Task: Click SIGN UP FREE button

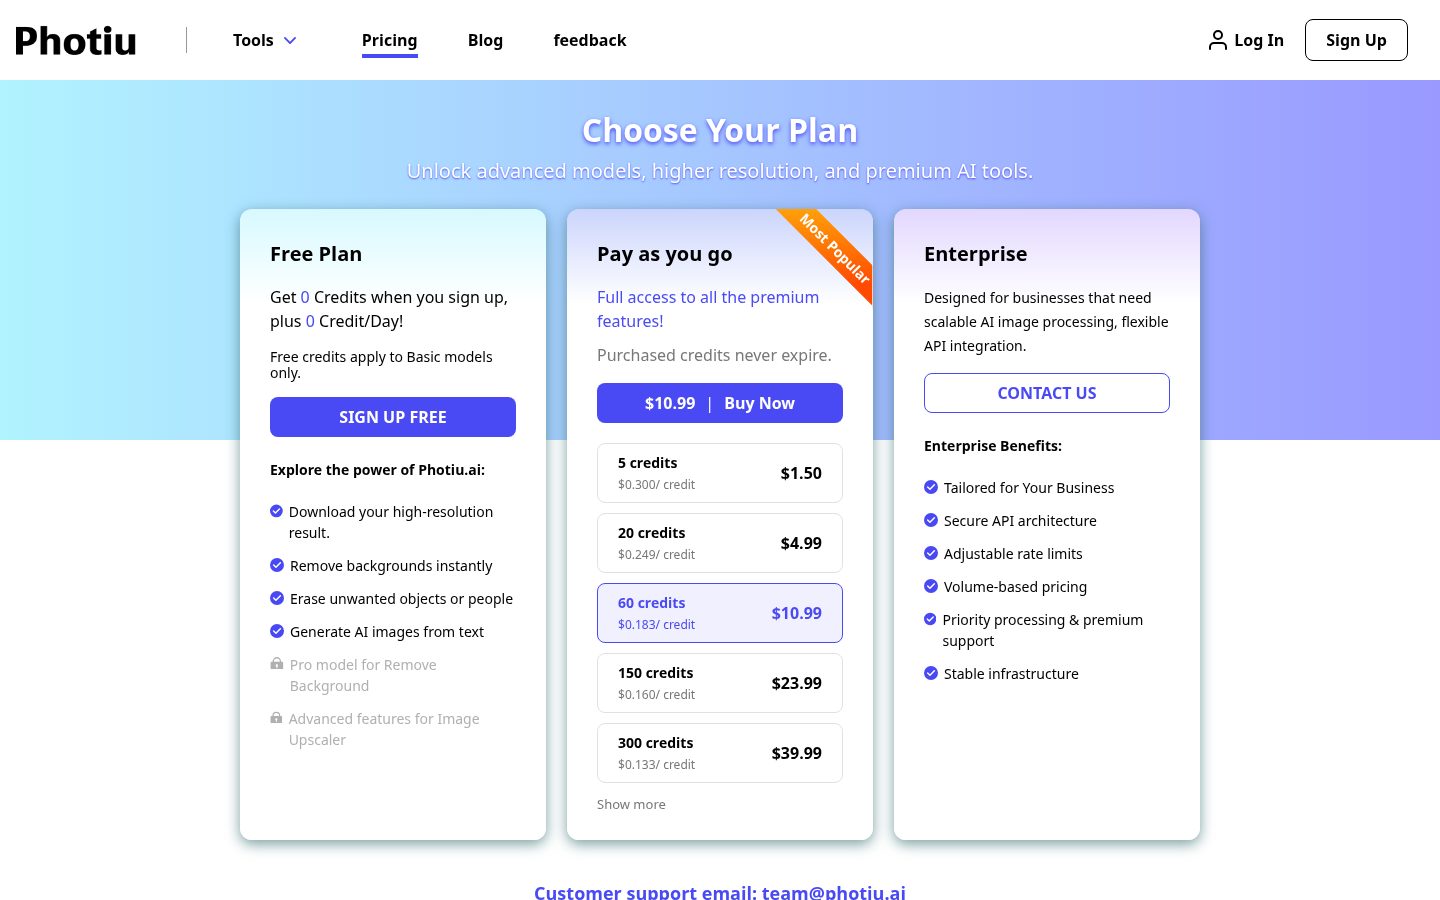Action: point(393,417)
